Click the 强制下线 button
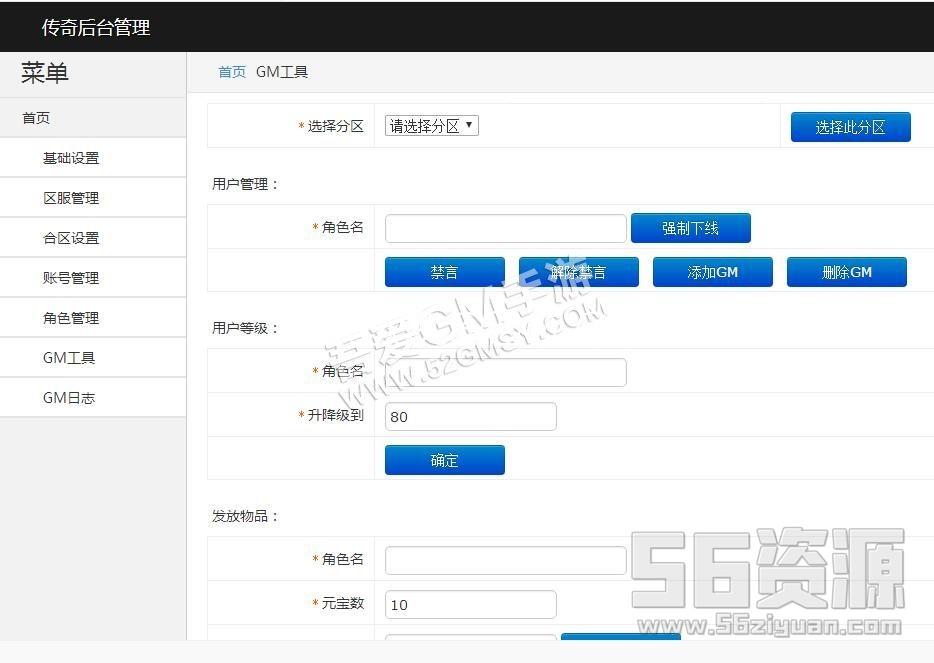The image size is (934, 663). click(x=690, y=228)
